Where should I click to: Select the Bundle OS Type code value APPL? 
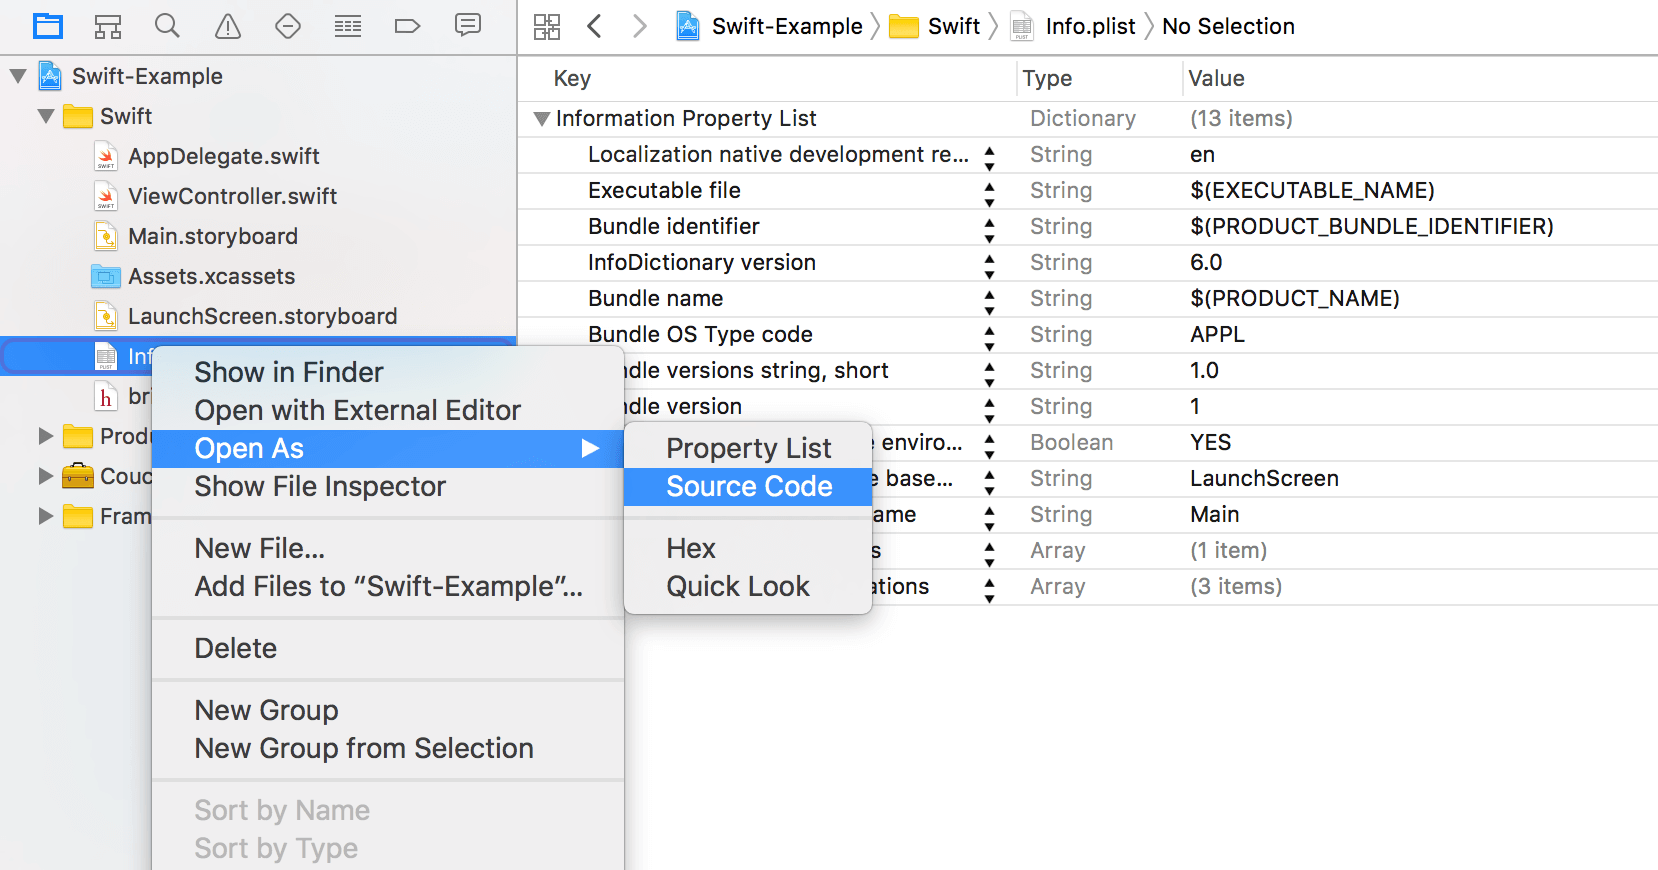click(1217, 335)
